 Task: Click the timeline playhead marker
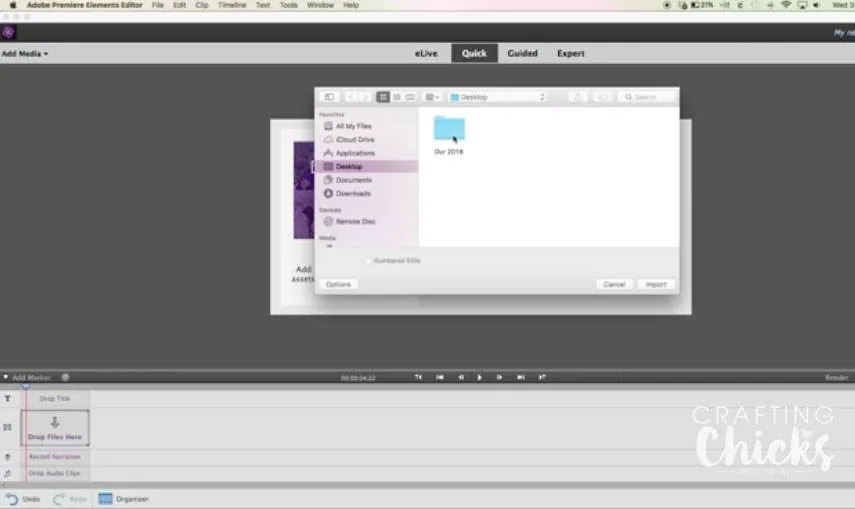[26, 386]
